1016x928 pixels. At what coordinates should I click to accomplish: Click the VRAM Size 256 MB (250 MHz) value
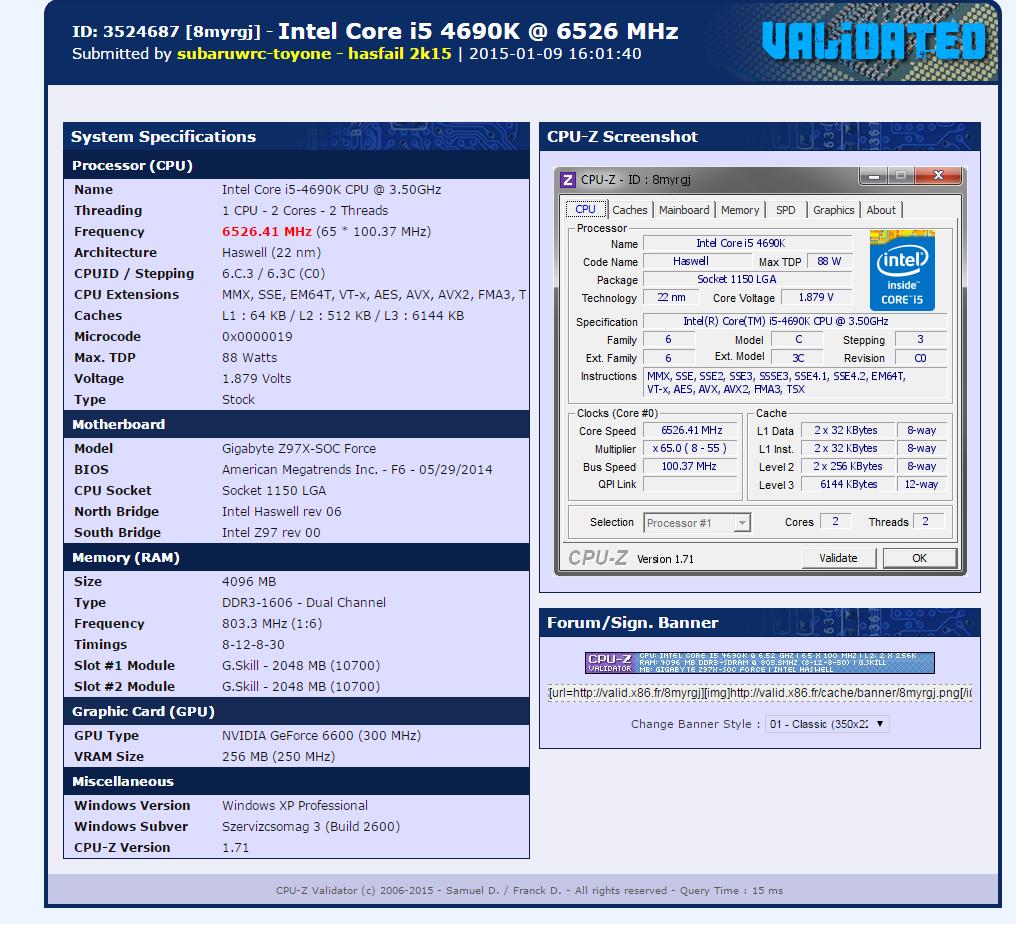[x=279, y=757]
